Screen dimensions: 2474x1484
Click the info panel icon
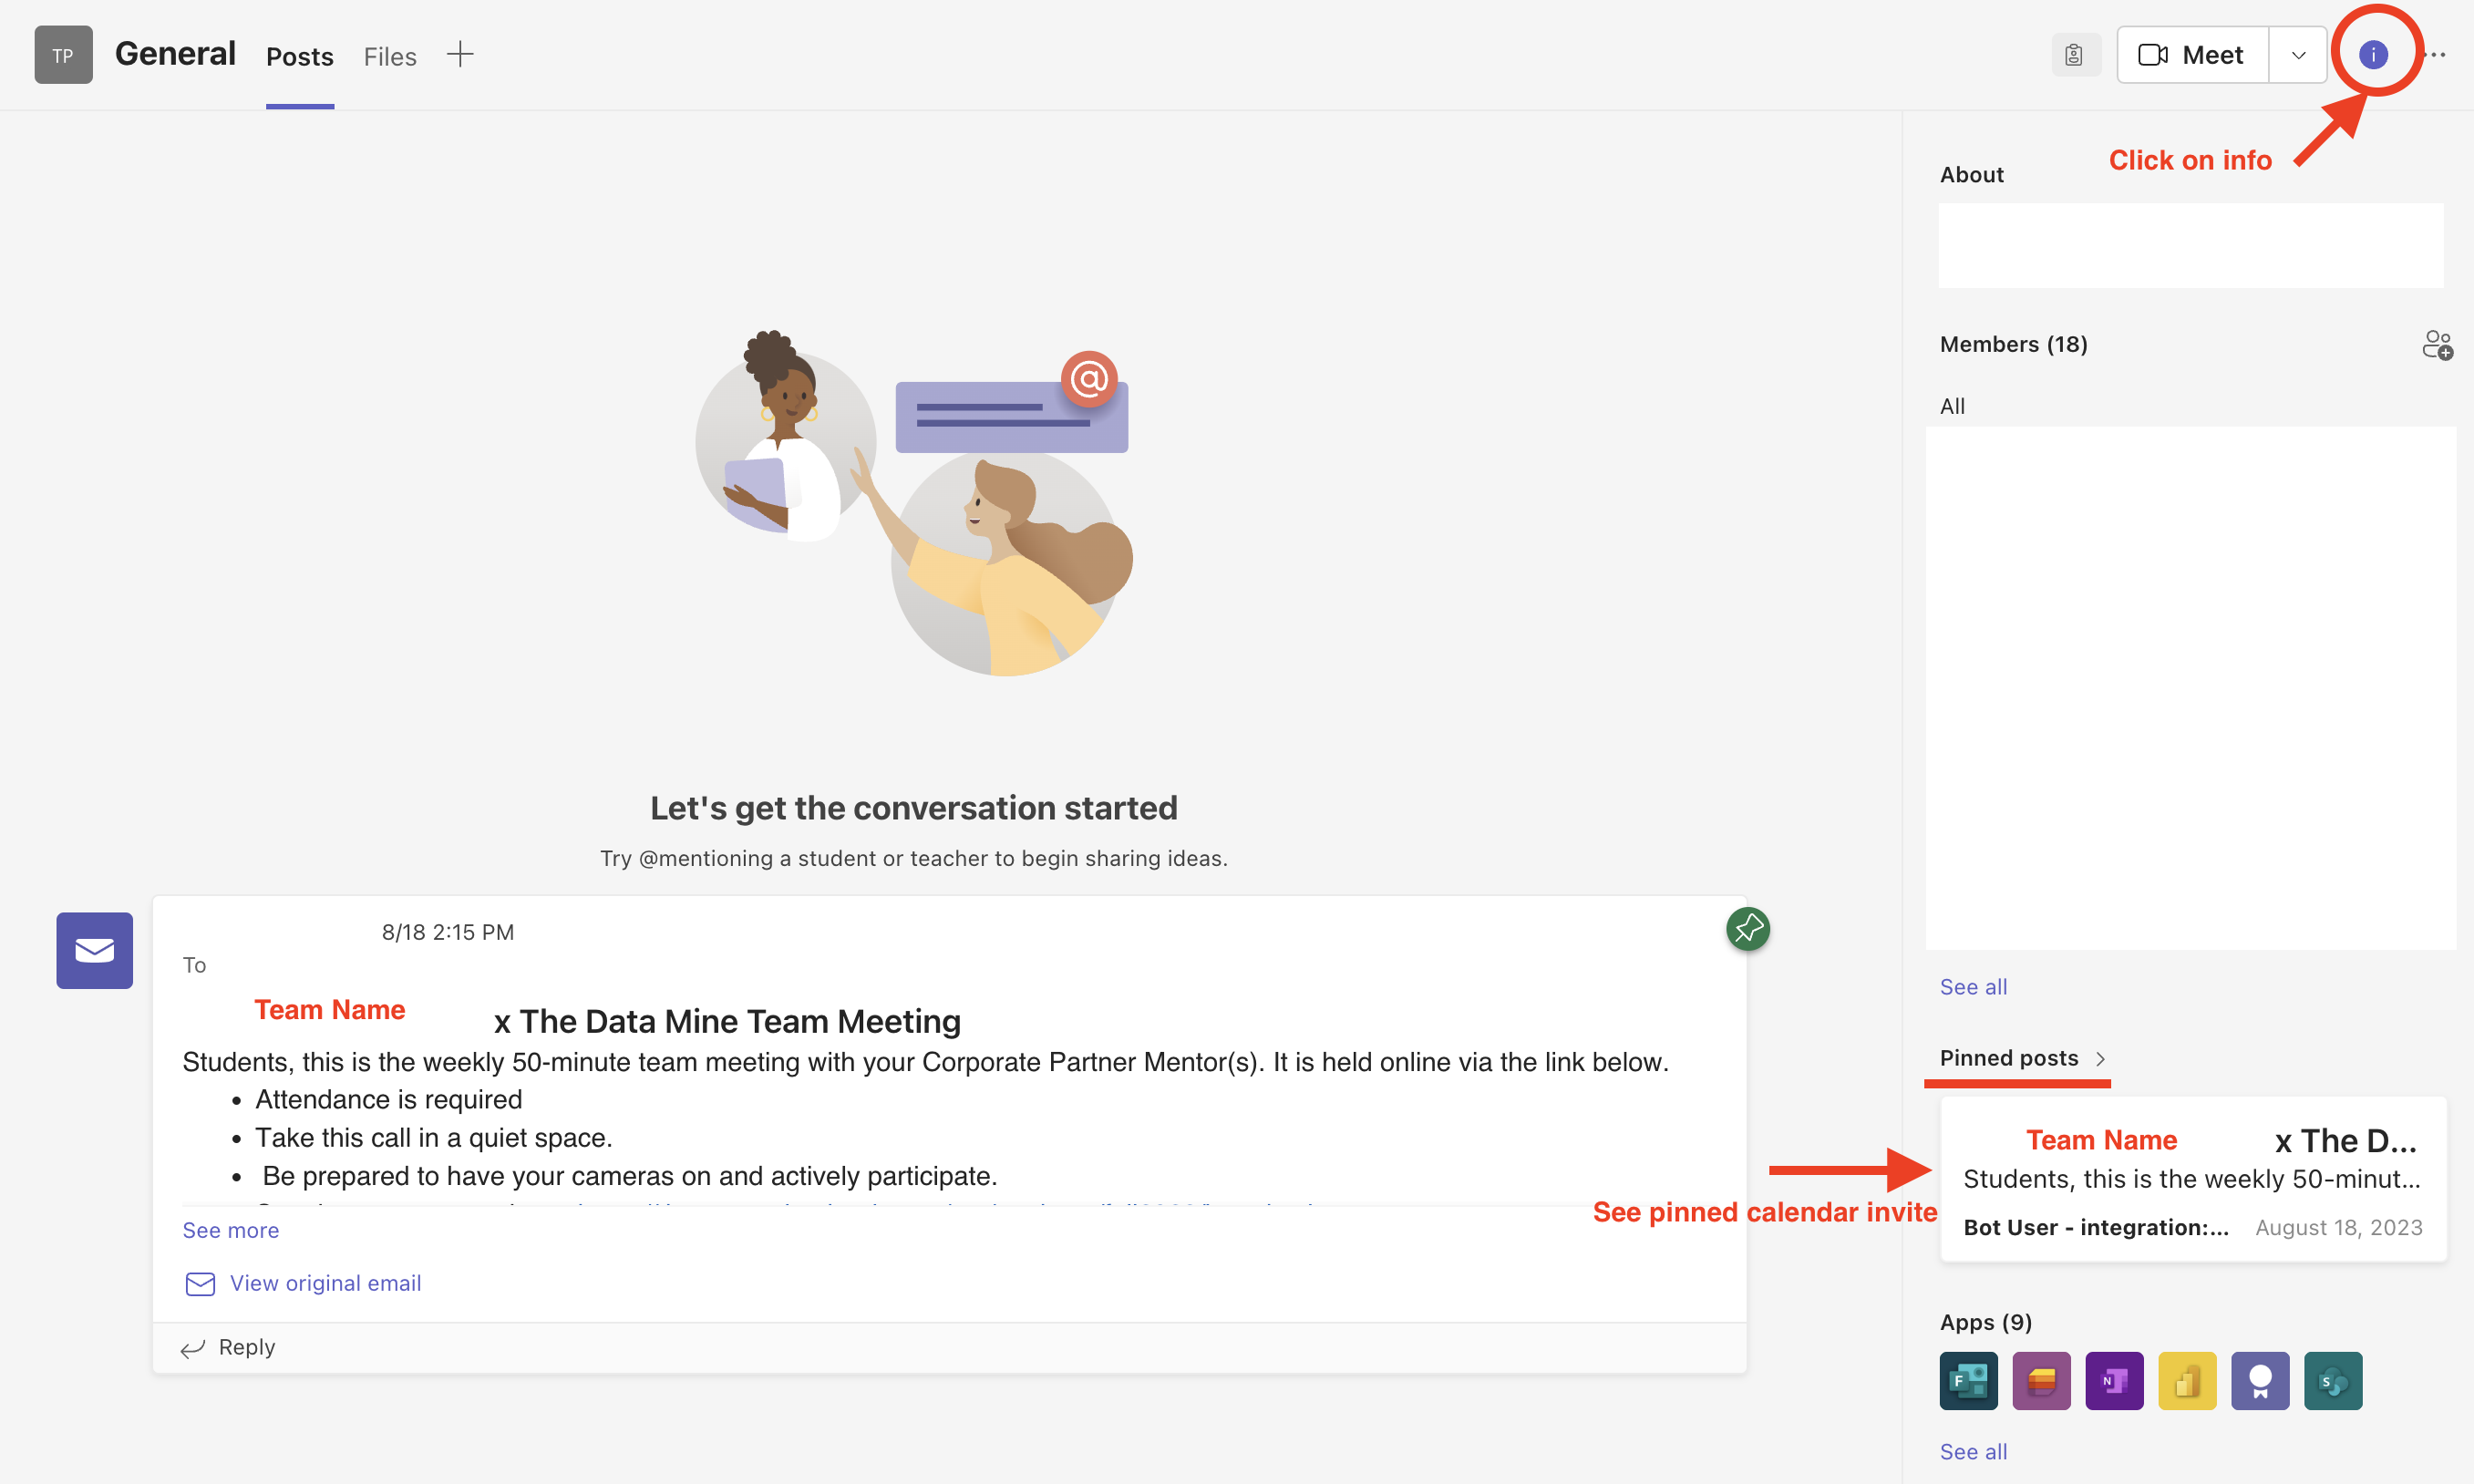pos(2374,55)
